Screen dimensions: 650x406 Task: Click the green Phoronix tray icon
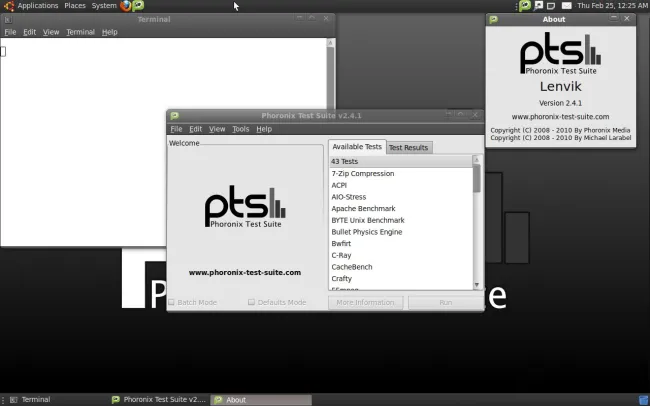[525, 6]
